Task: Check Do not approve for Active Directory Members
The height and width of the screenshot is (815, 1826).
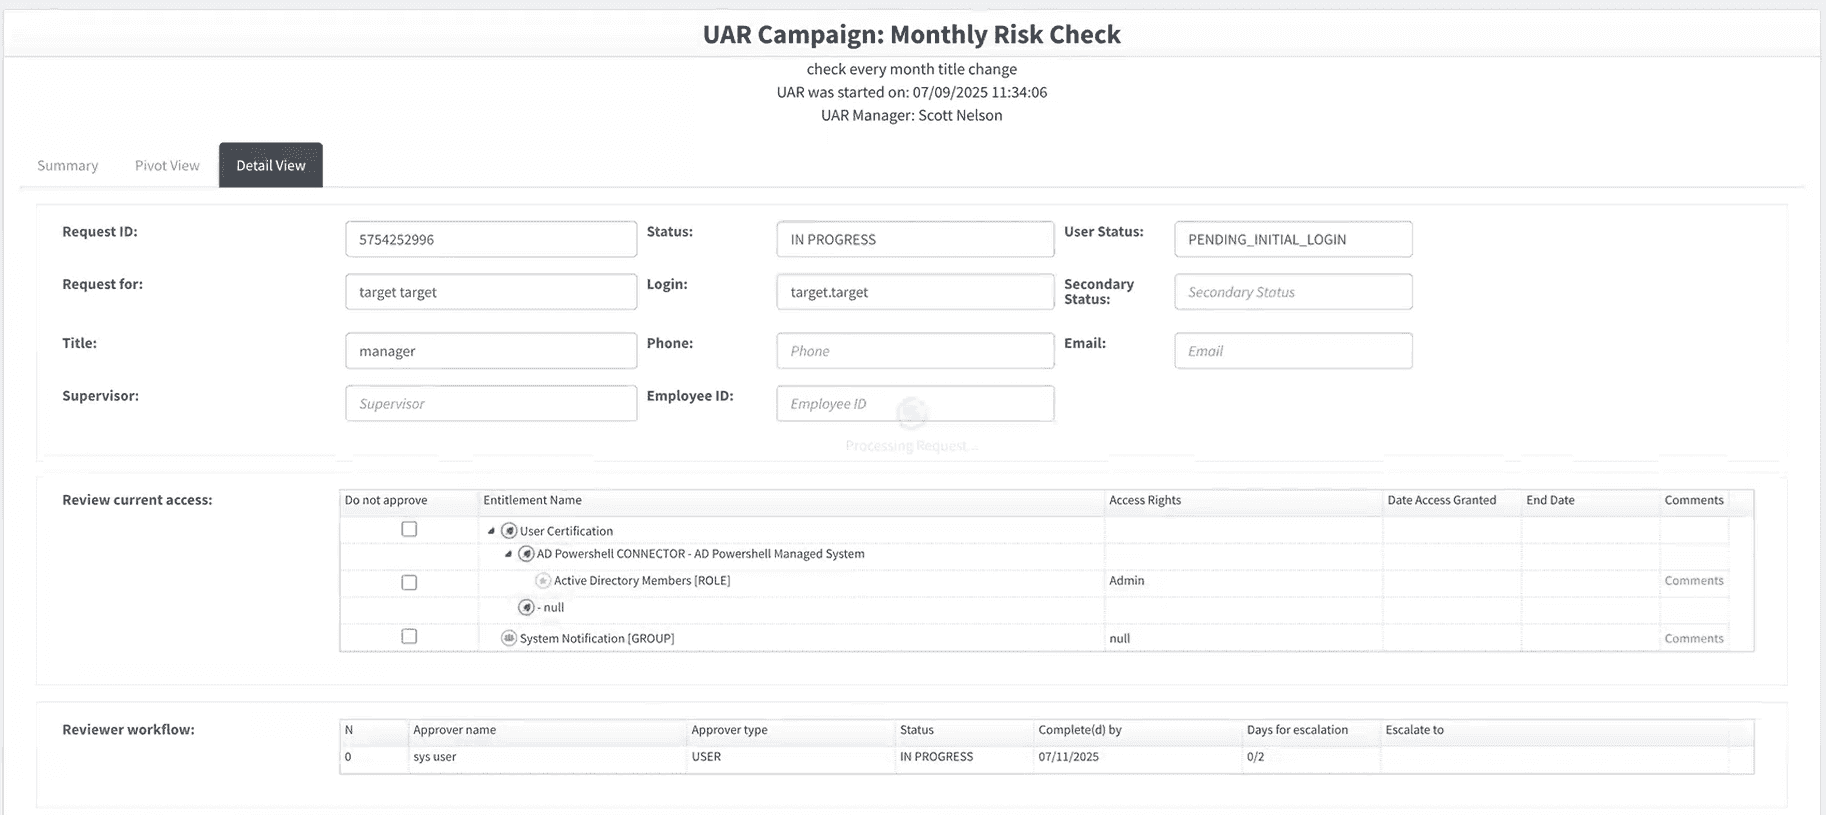Action: pyautogui.click(x=409, y=582)
